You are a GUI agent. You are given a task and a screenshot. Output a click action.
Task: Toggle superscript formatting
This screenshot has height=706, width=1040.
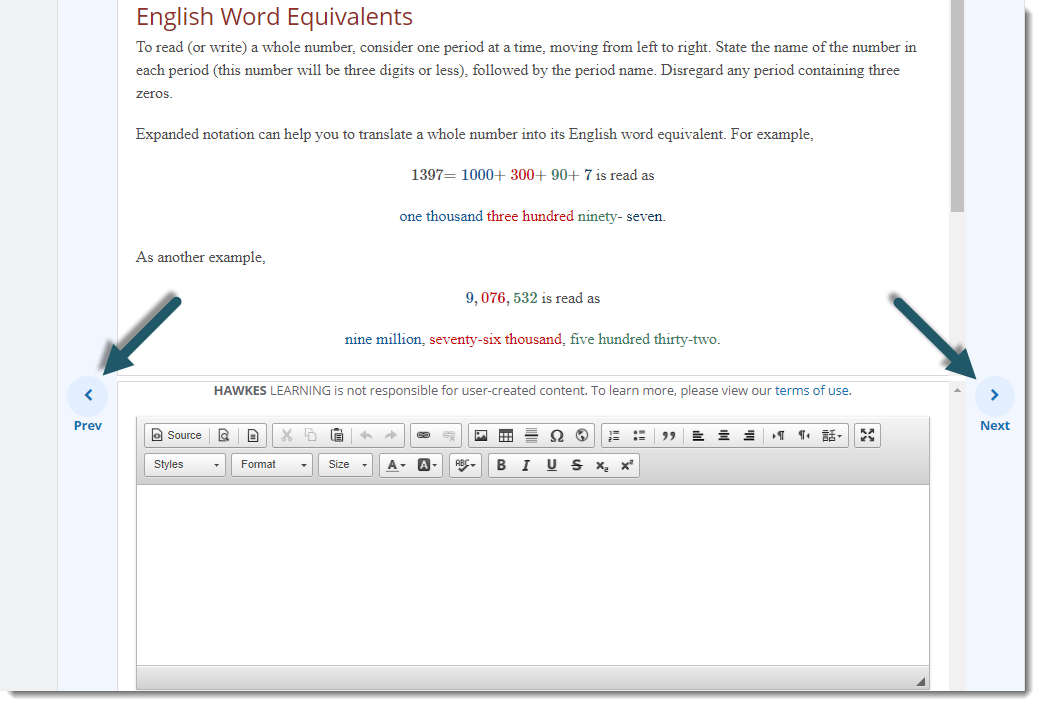627,465
